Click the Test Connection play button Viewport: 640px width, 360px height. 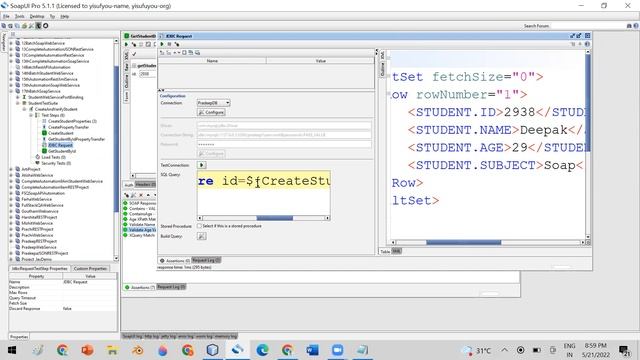coord(202,165)
